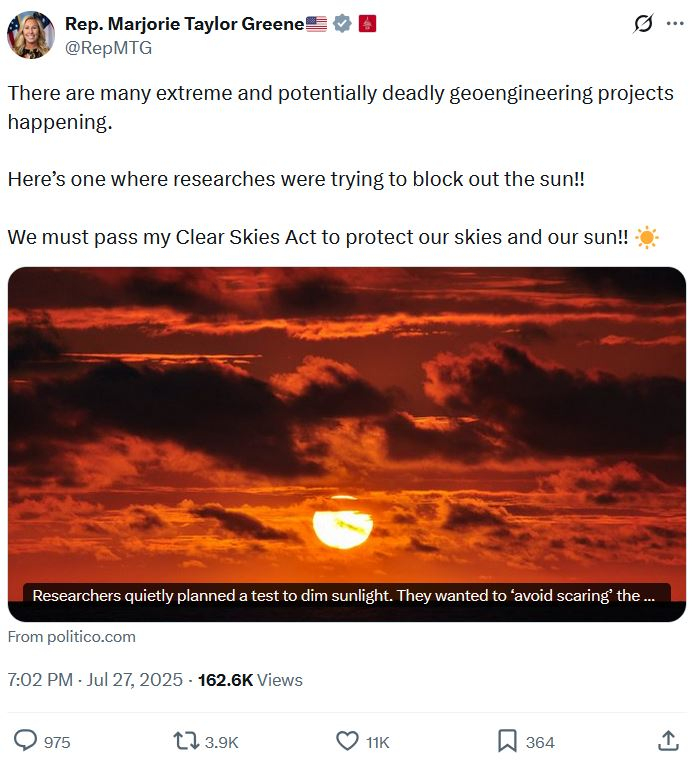The width and height of the screenshot is (696, 762).
Task: View the 162.6K Views analytics
Action: tap(250, 680)
